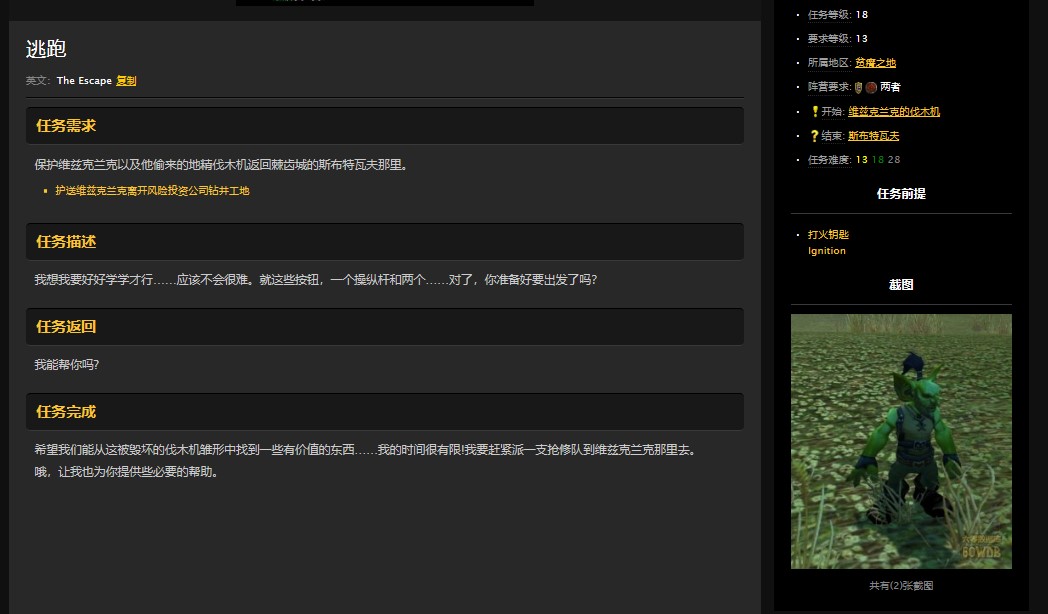Click the yellow question mark quest end icon
The width and height of the screenshot is (1048, 614).
click(814, 136)
